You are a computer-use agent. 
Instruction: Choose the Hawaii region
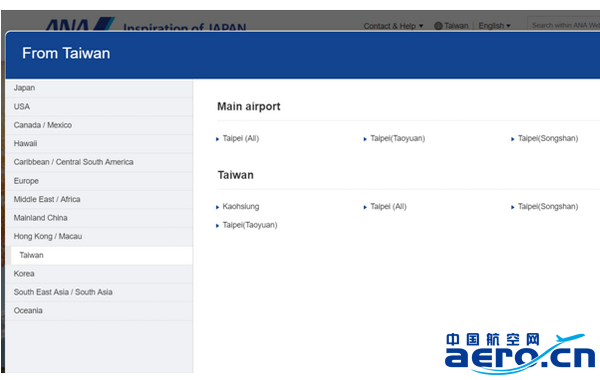99,144
